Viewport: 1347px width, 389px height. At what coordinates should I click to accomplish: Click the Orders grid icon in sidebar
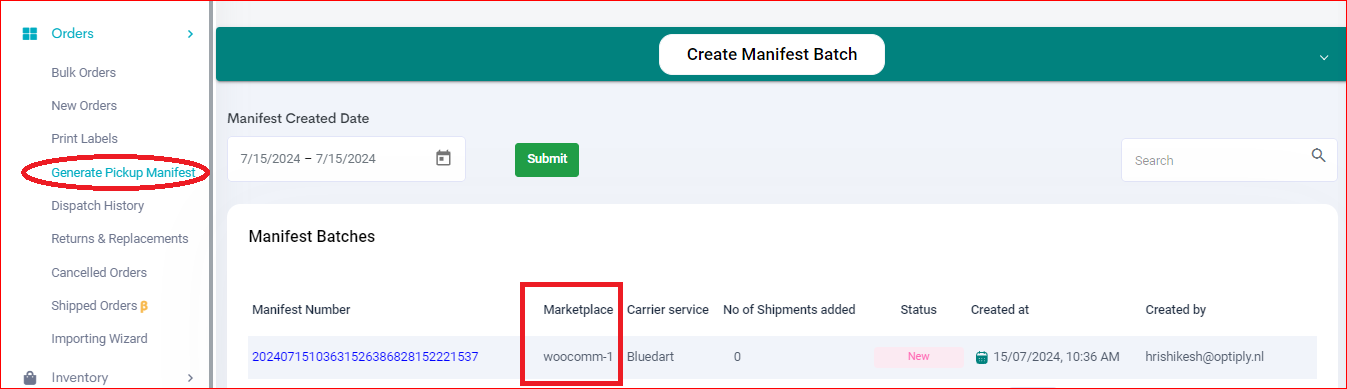(x=29, y=34)
